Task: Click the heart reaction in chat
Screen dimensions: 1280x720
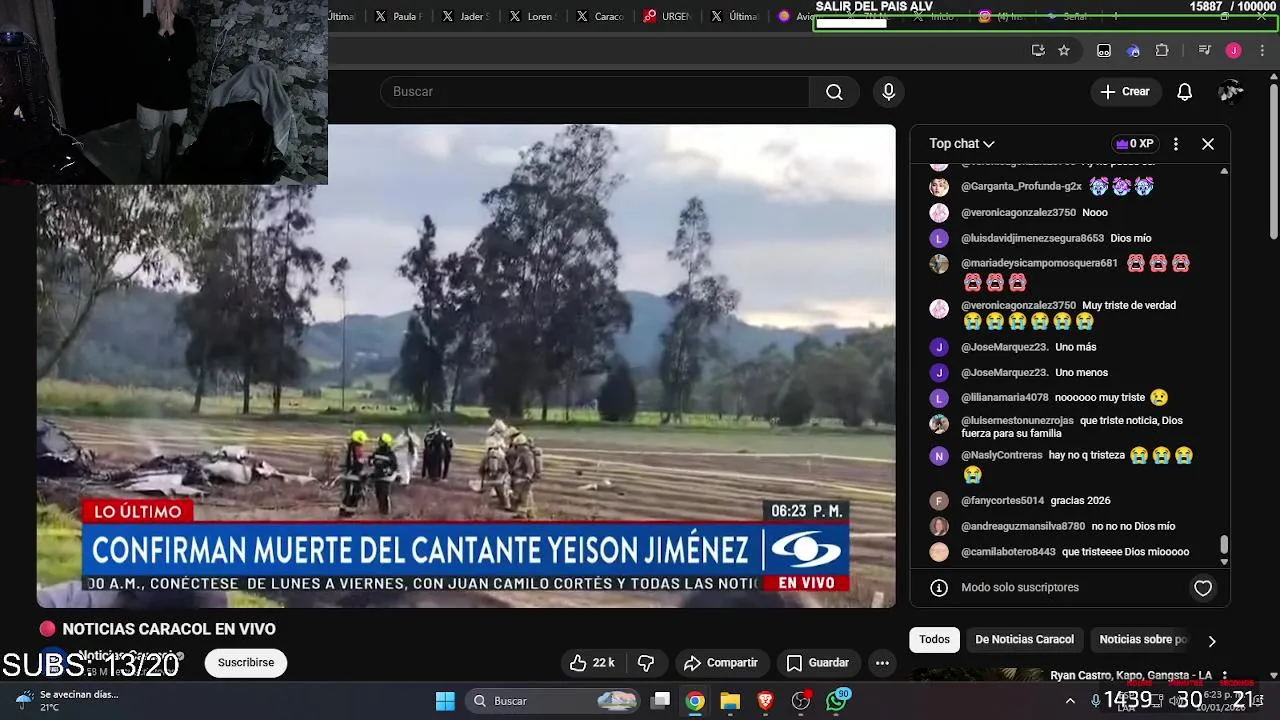Action: pos(1203,588)
